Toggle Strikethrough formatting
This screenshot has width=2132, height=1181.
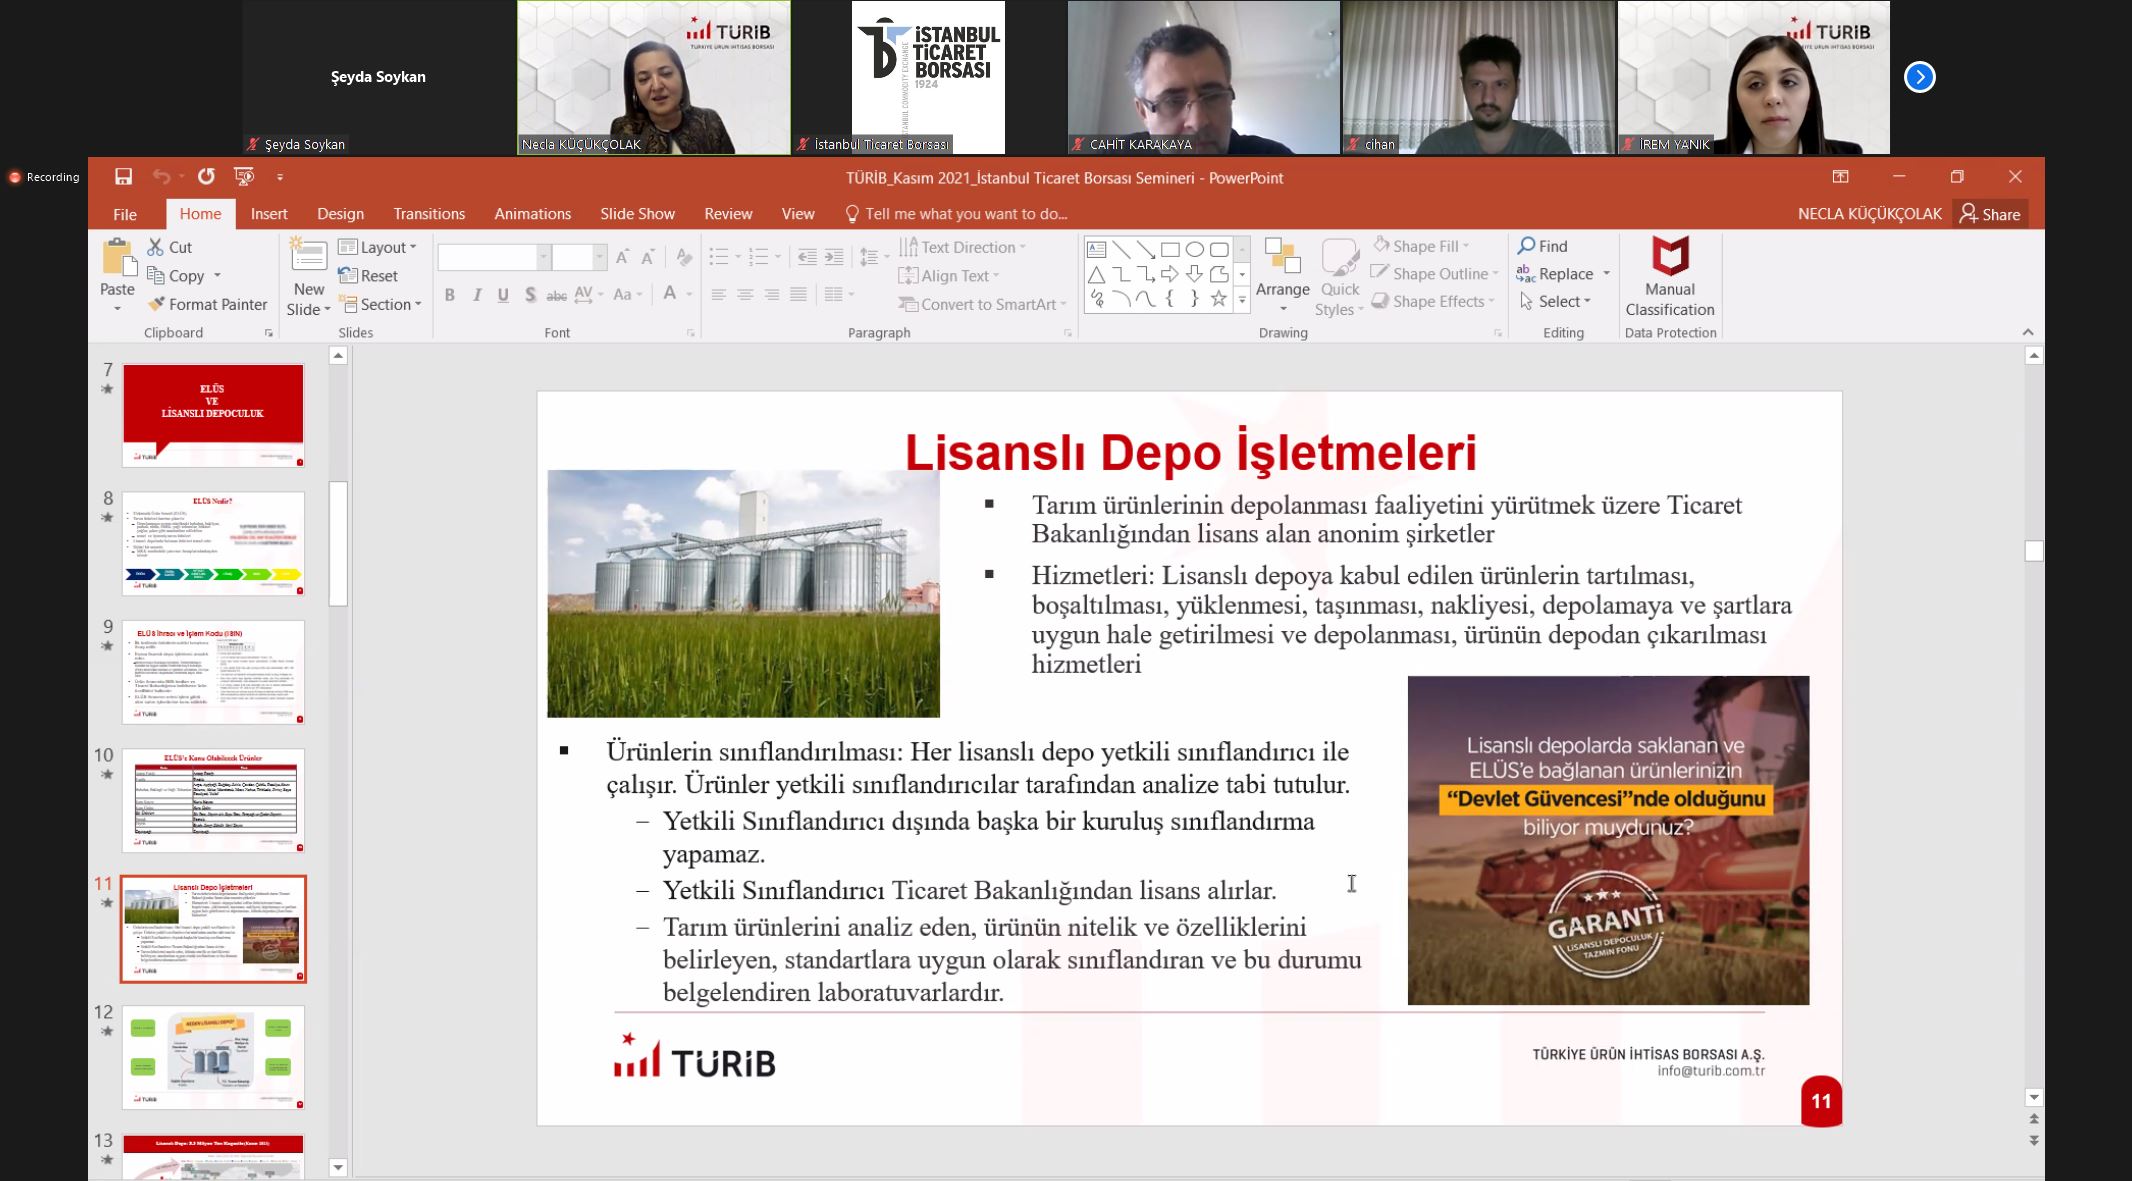(557, 294)
